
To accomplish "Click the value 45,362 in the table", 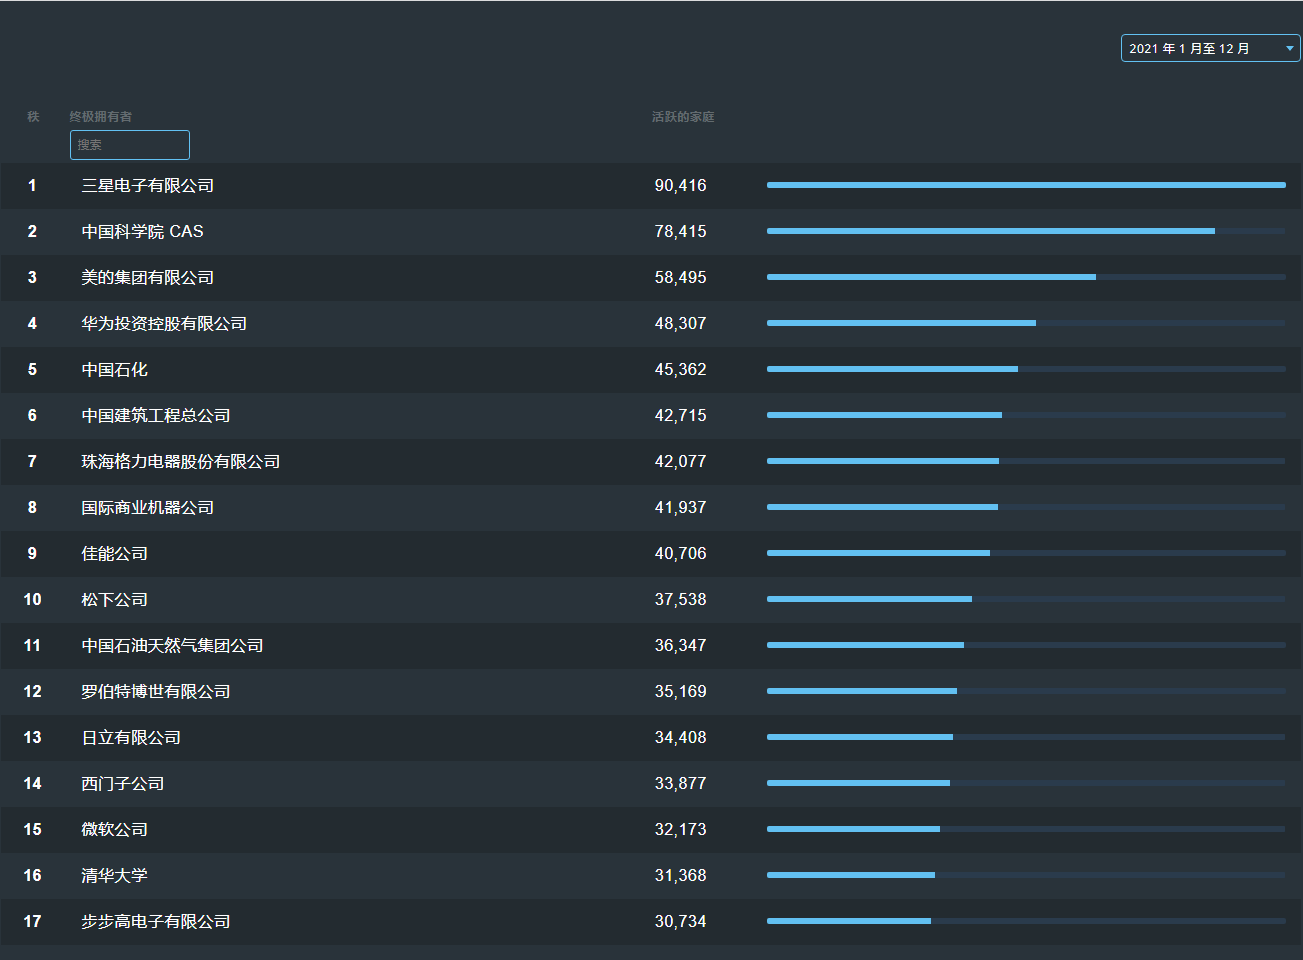I will click(x=680, y=370).
